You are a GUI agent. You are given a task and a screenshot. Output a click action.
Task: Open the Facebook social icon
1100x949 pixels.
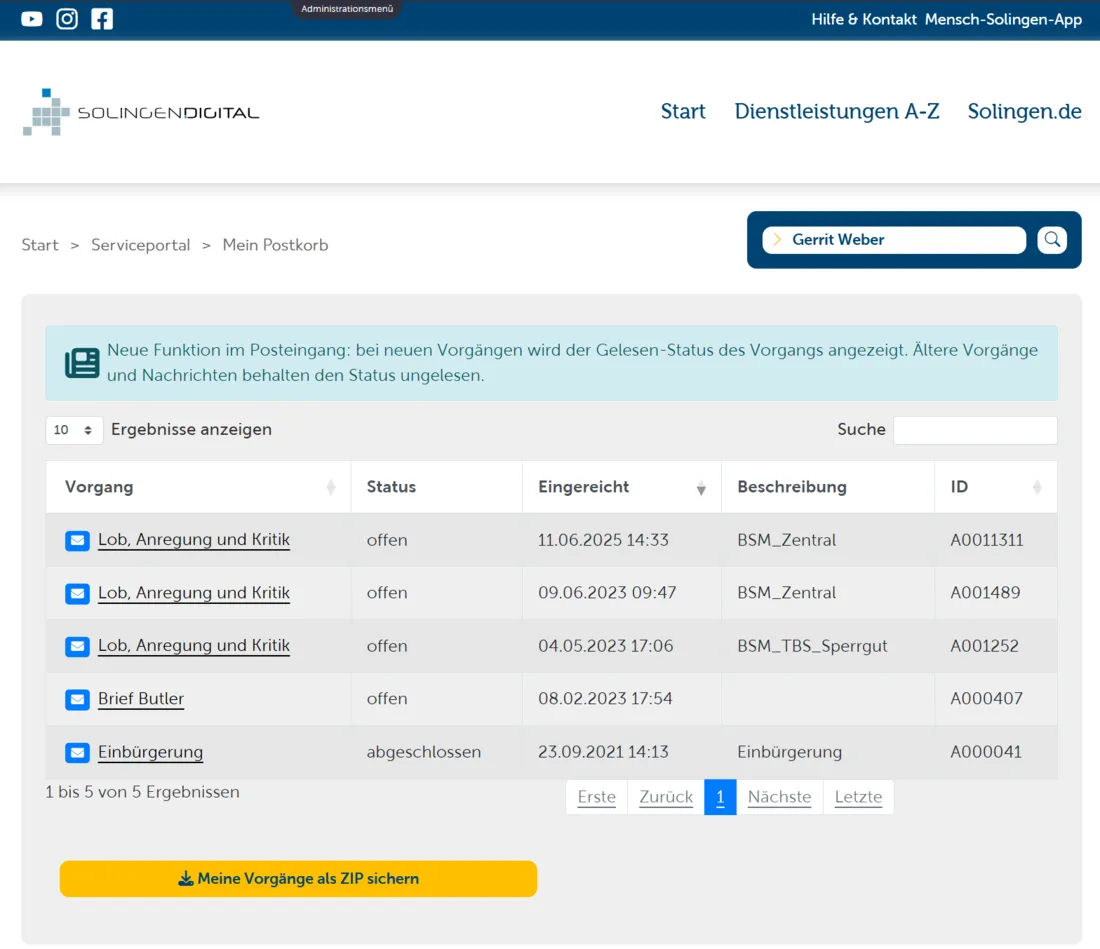point(102,19)
